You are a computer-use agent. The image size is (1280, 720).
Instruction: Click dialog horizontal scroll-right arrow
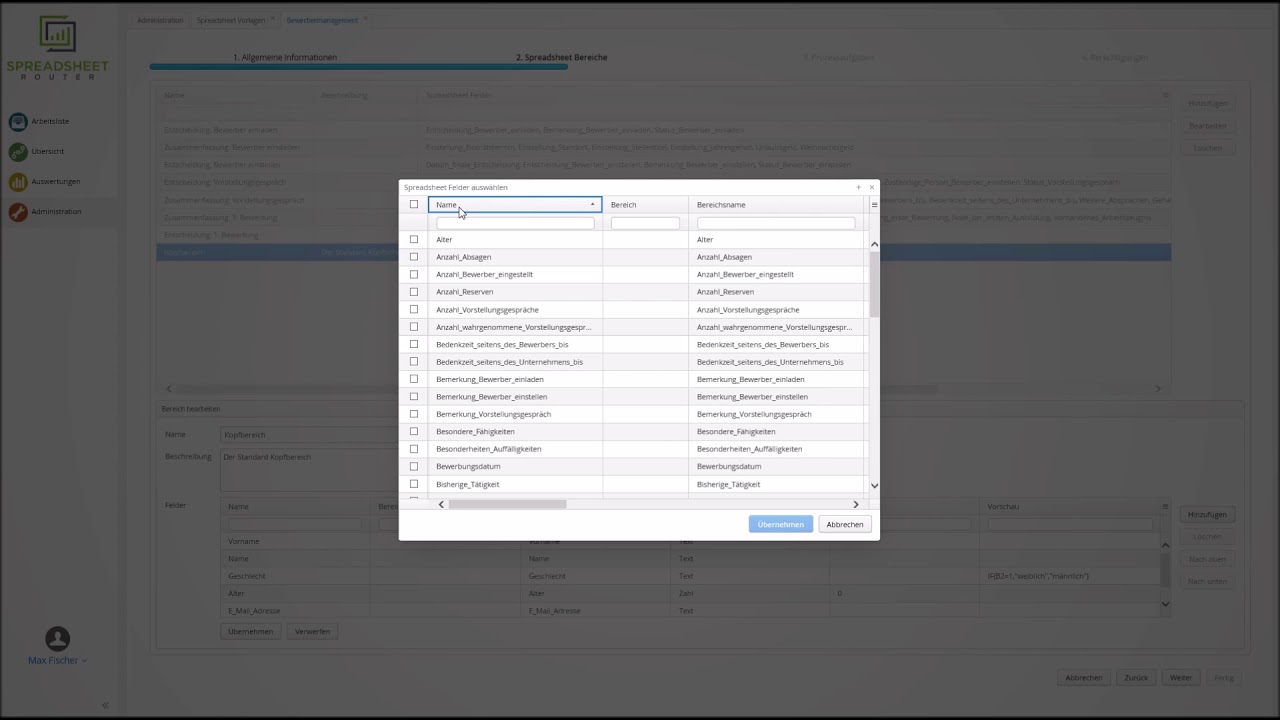(x=856, y=504)
